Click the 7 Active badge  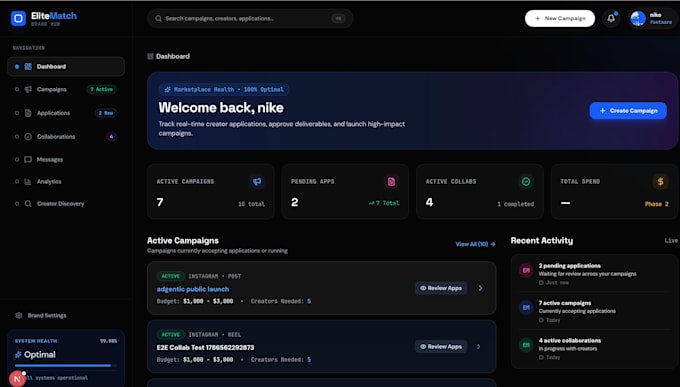[x=101, y=89]
